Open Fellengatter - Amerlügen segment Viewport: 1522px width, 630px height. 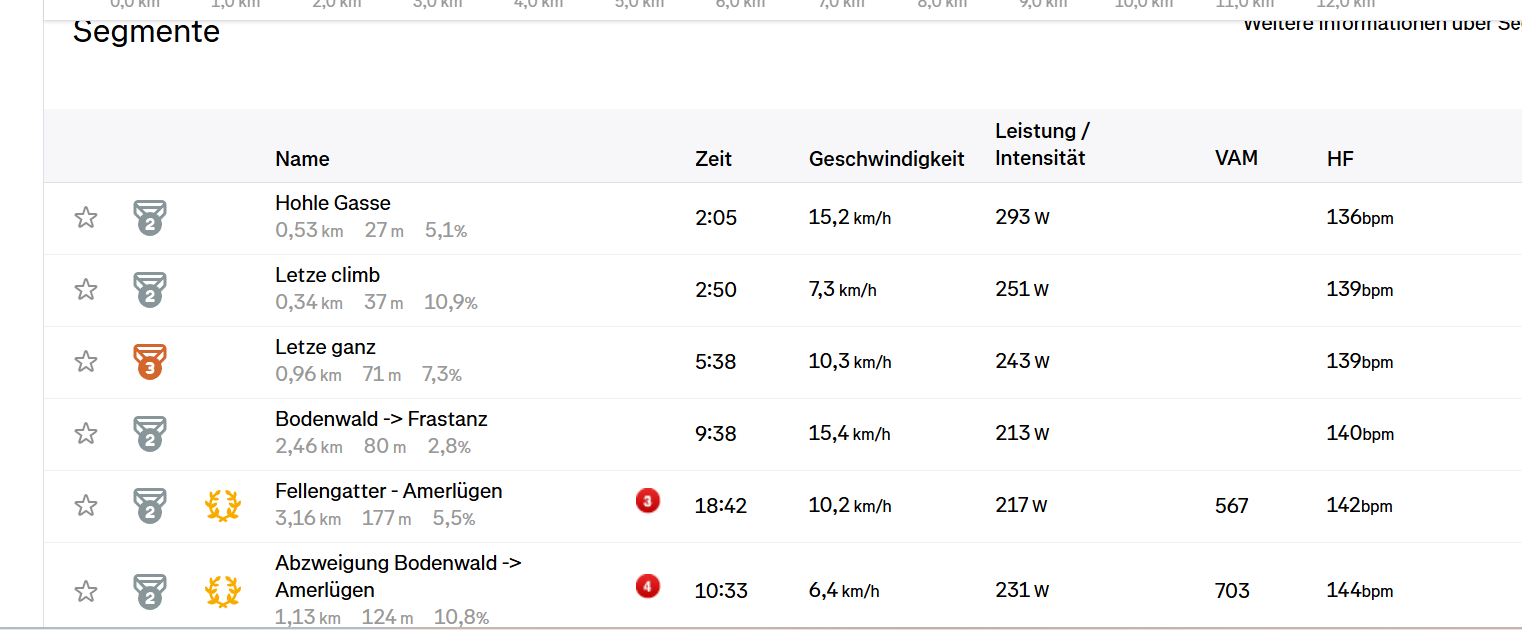coord(388,491)
